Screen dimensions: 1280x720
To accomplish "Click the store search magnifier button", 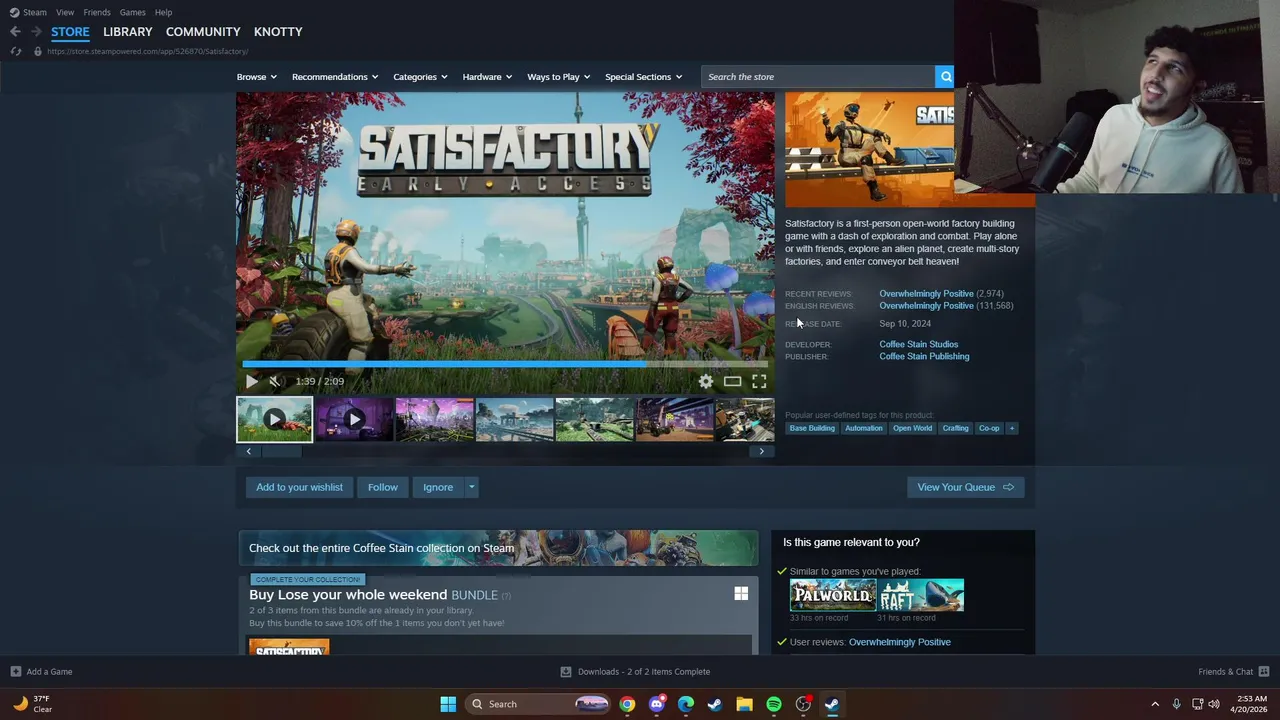I will point(945,77).
